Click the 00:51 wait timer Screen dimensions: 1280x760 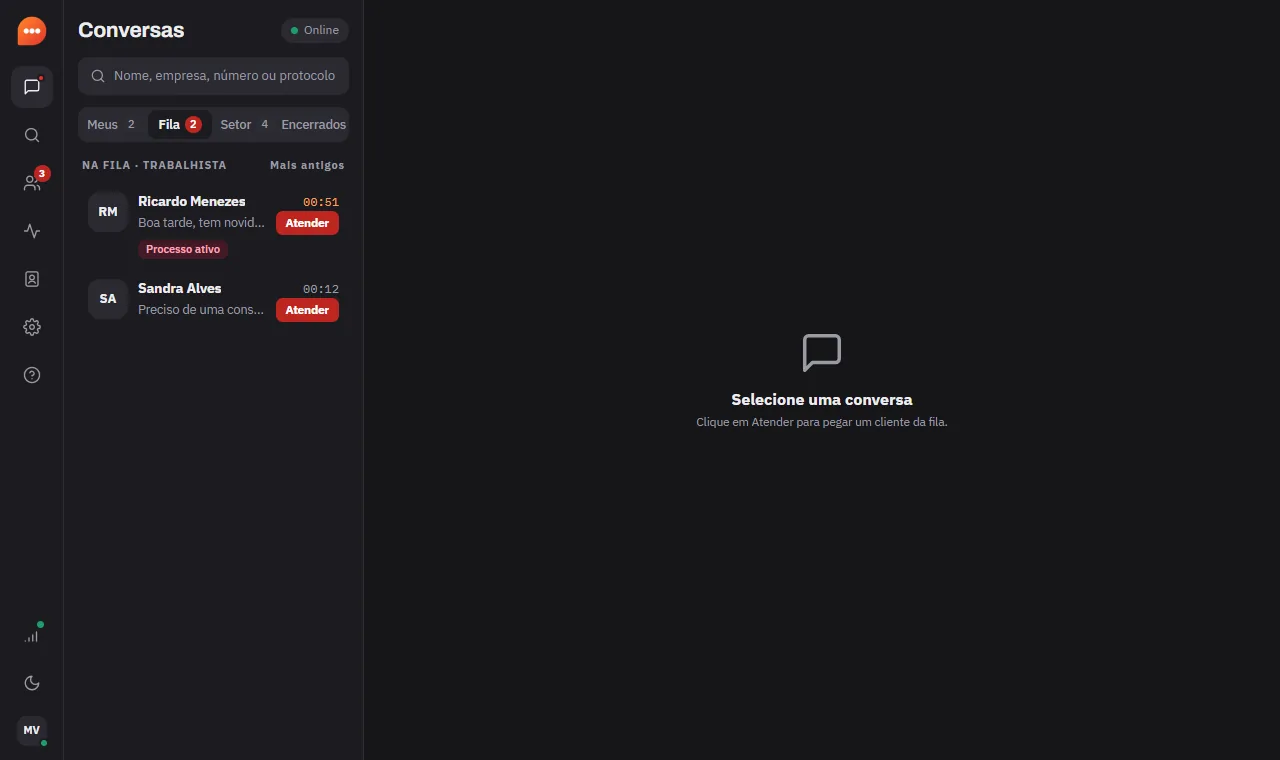[321, 202]
